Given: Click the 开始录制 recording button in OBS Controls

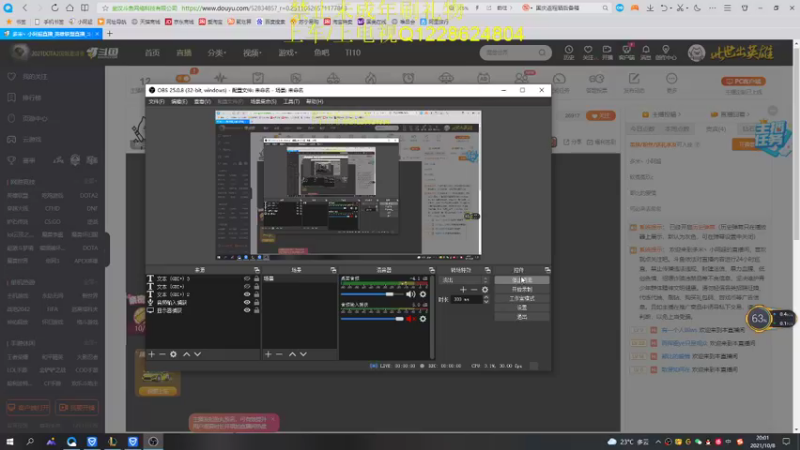Looking at the screenshot, I should pyautogui.click(x=522, y=289).
